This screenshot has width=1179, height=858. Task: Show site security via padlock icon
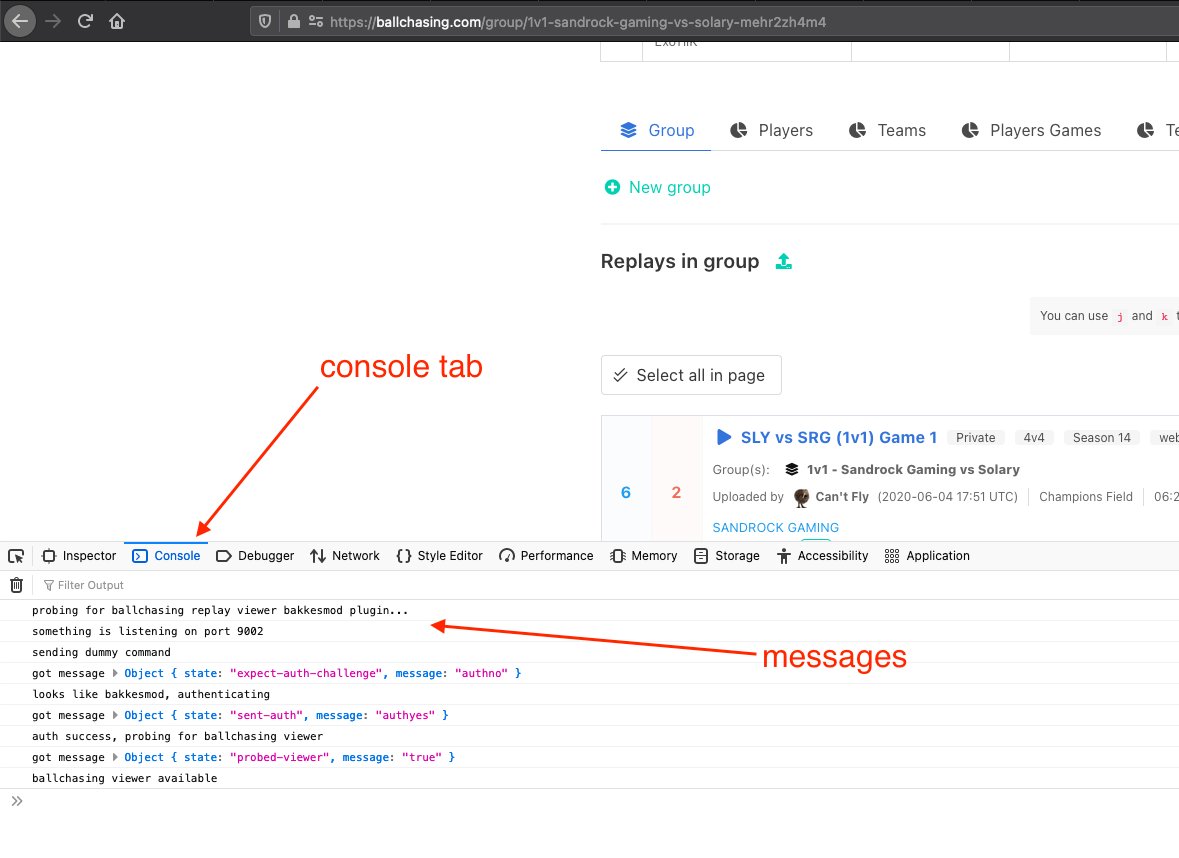pos(294,22)
